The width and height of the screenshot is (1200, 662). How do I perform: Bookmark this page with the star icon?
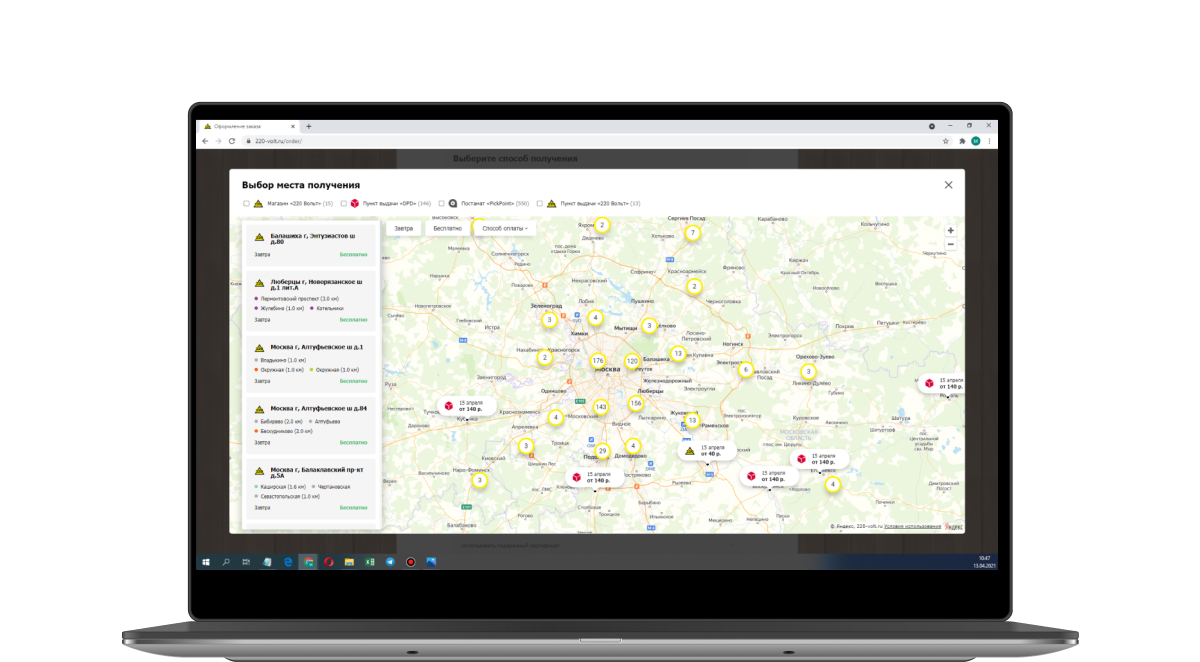pyautogui.click(x=946, y=141)
